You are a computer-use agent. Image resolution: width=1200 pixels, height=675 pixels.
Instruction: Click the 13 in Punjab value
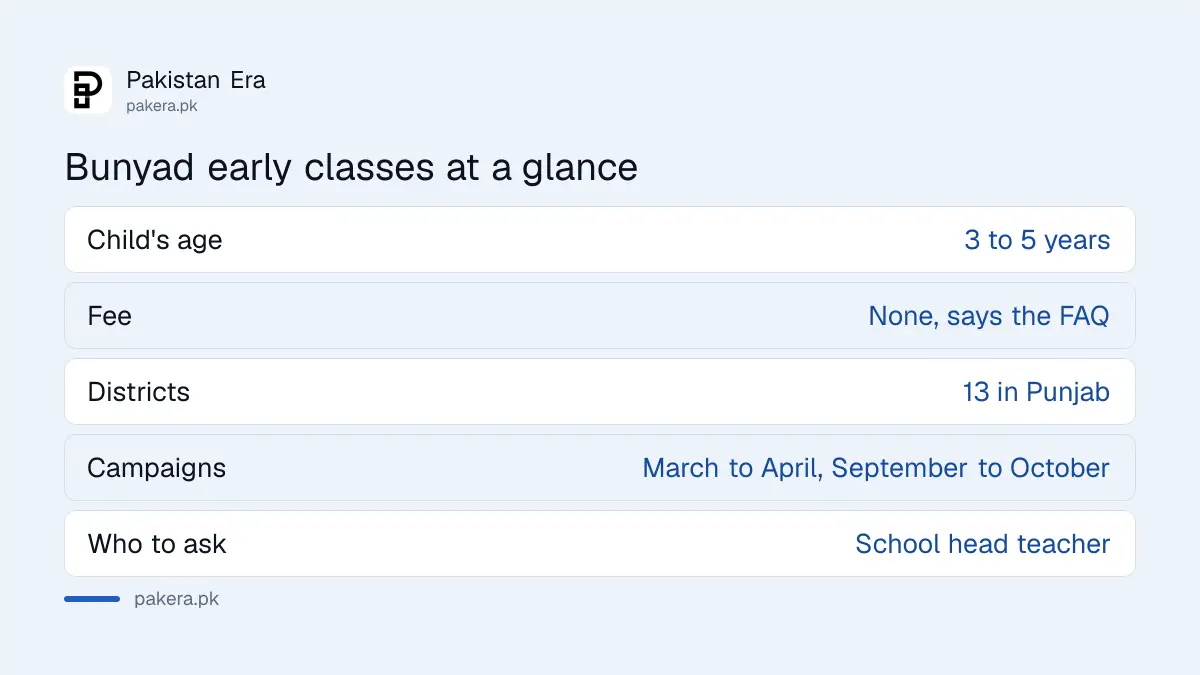1036,393
